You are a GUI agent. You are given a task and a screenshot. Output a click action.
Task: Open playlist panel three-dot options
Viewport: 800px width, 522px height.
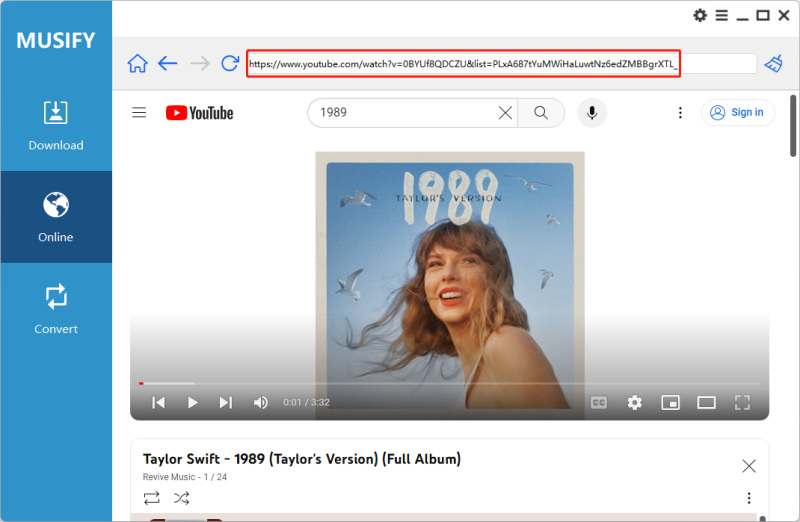(748, 498)
